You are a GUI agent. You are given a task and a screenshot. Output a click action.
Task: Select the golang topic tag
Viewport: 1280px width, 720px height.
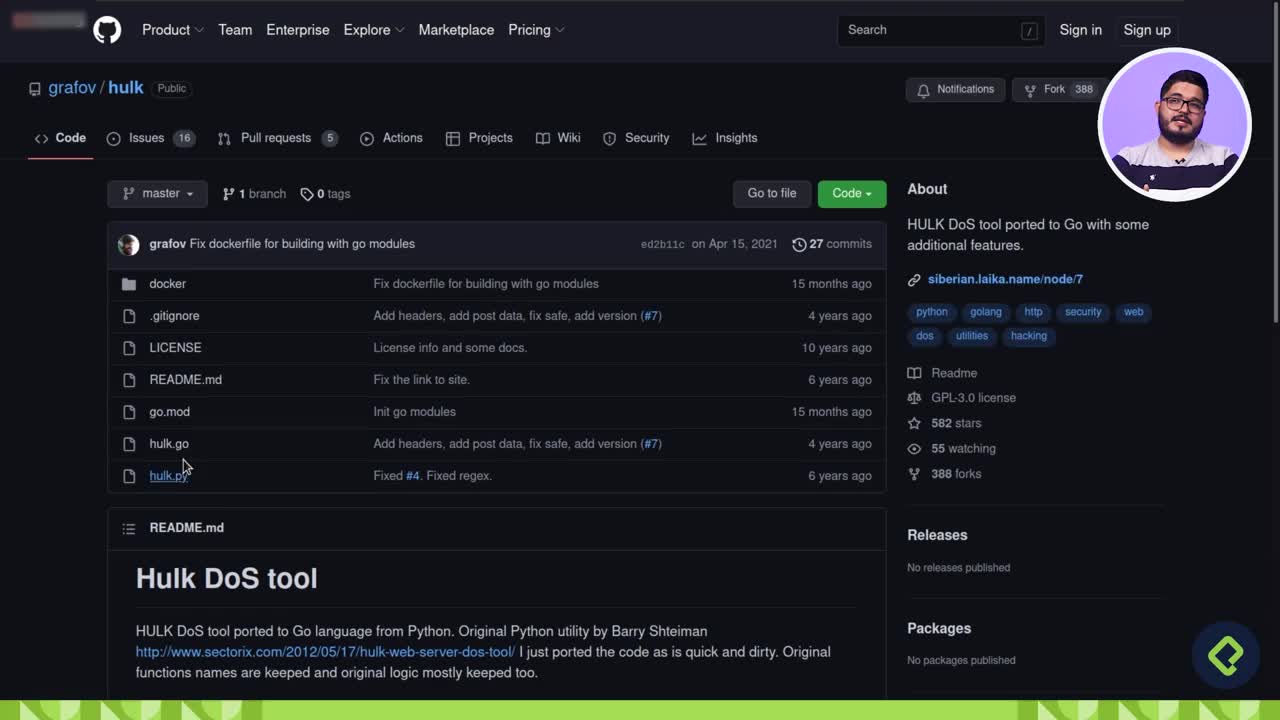[986, 312]
